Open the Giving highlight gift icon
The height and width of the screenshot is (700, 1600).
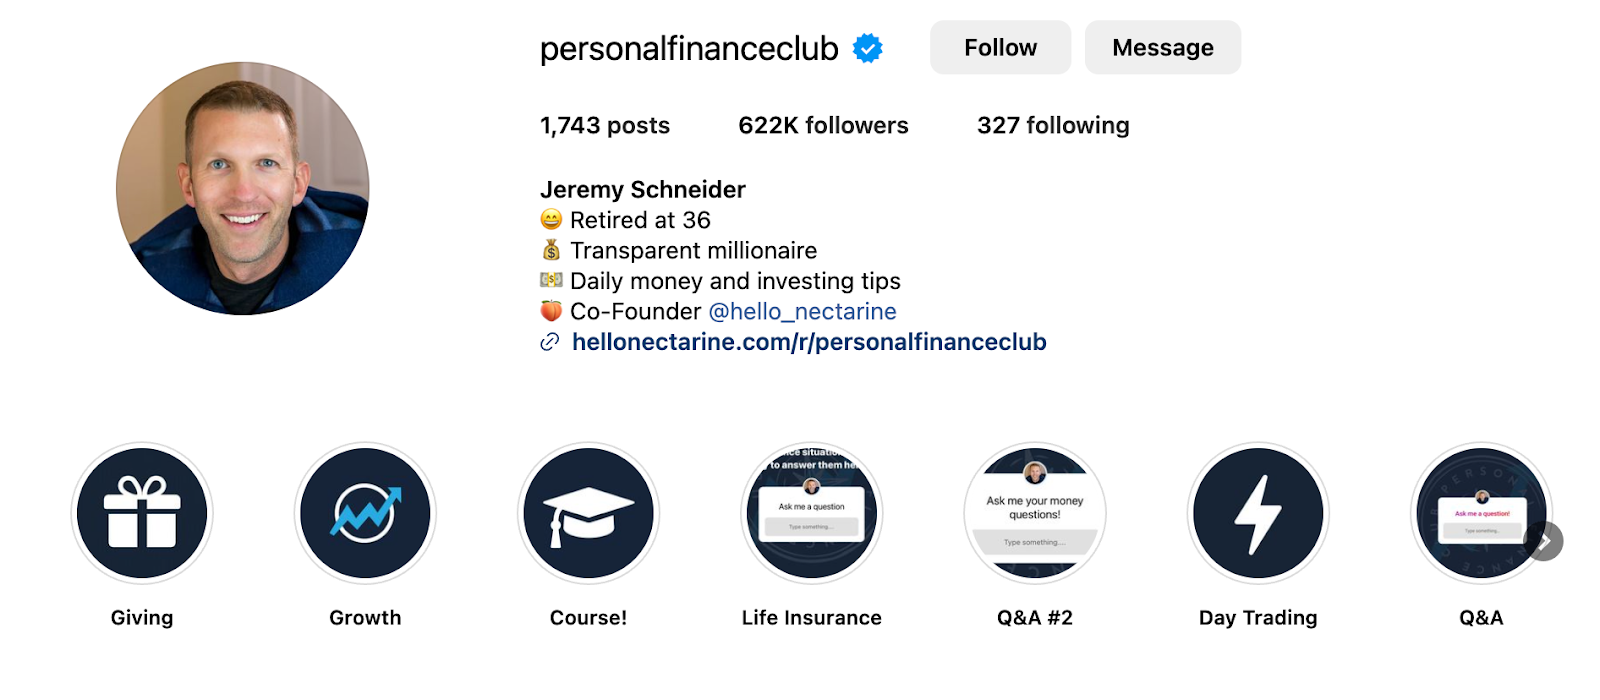coord(141,512)
